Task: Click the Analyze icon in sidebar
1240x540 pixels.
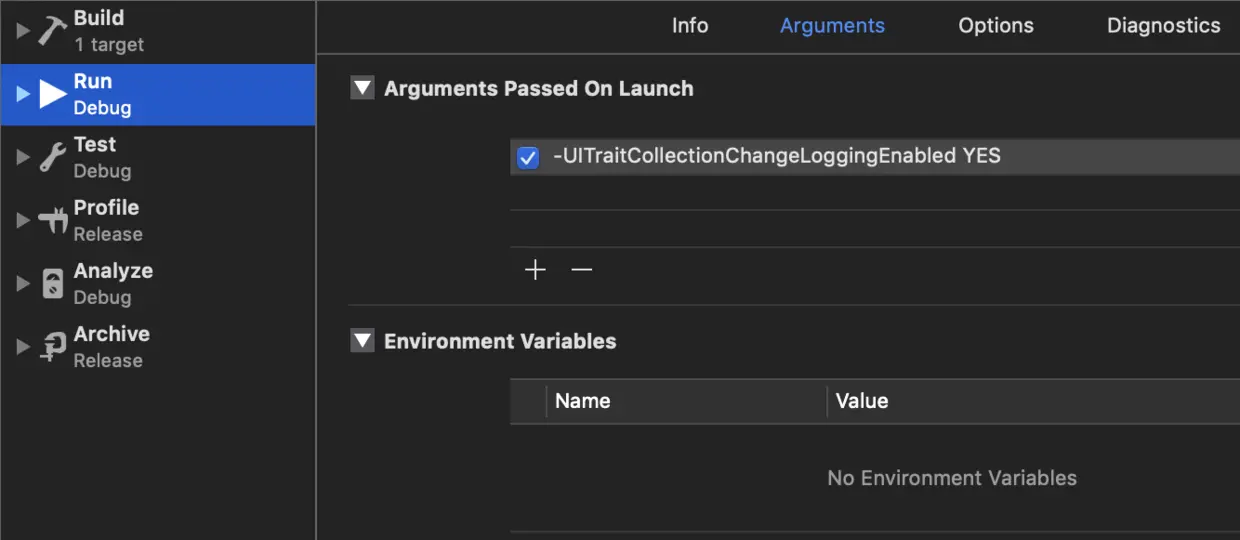Action: point(53,284)
